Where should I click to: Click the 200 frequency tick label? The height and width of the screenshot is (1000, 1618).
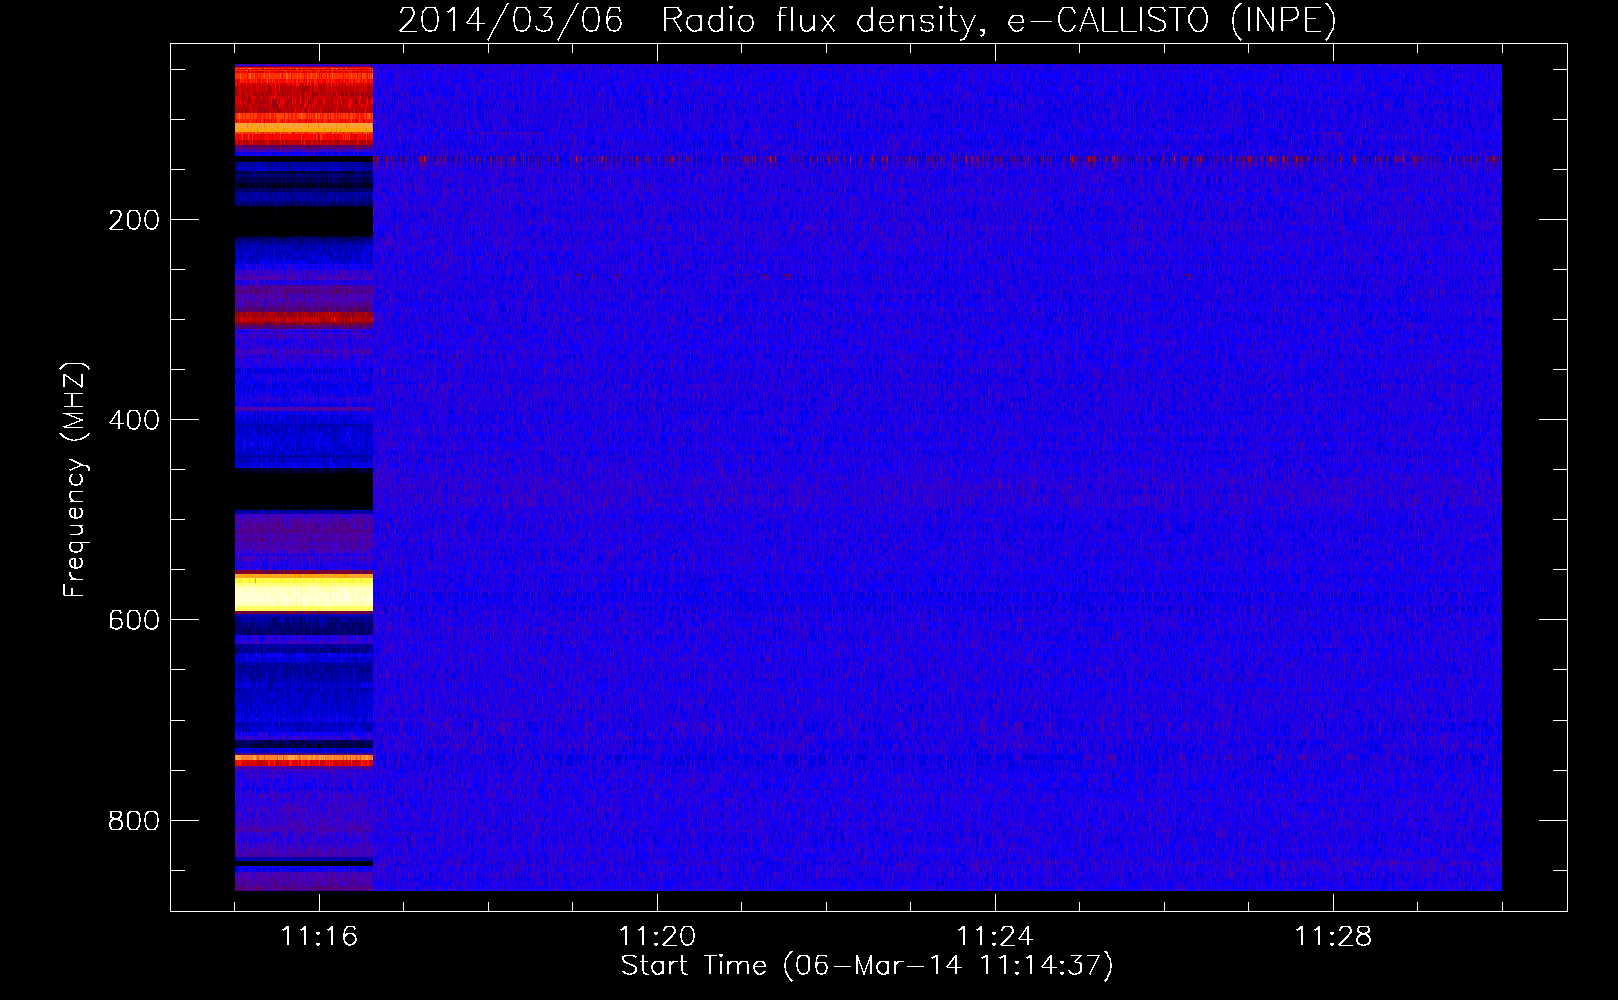pyautogui.click(x=134, y=220)
